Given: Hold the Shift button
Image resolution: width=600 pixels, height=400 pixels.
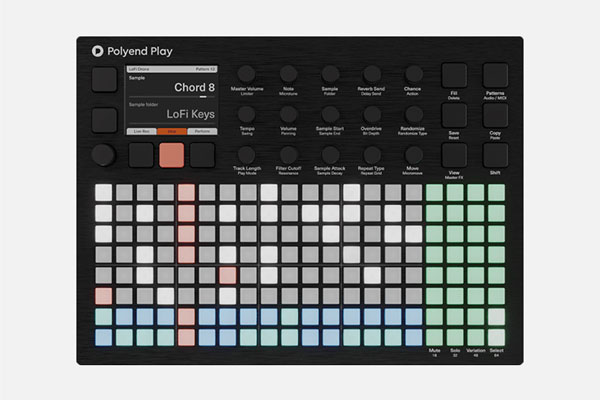Looking at the screenshot, I should click(496, 155).
